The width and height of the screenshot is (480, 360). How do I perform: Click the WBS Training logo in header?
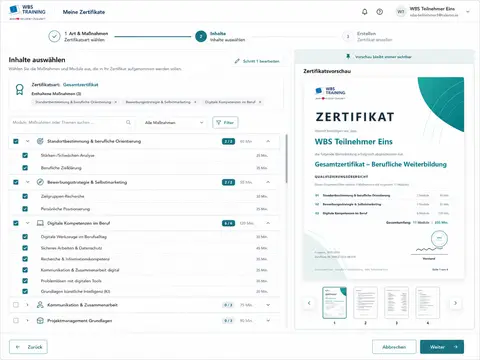(27, 12)
